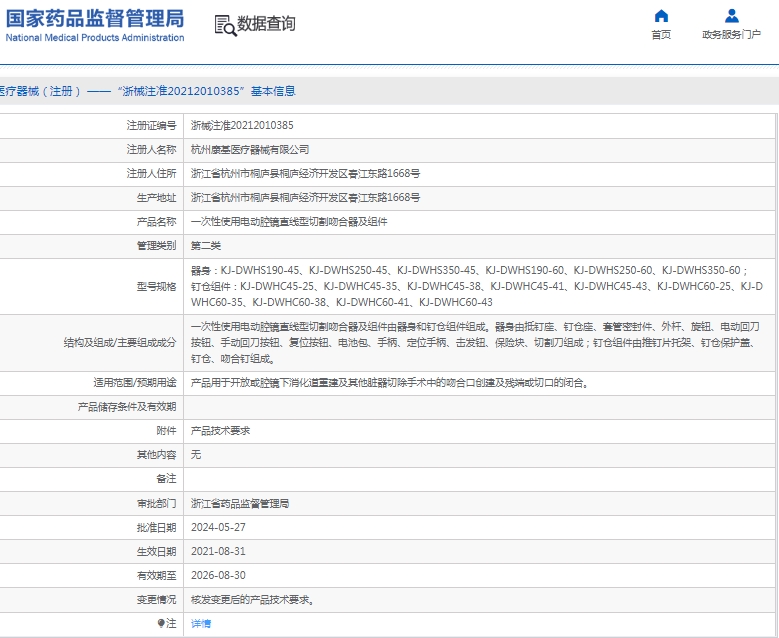Click the 产品名称 label
This screenshot has height=638, width=779.
156,222
